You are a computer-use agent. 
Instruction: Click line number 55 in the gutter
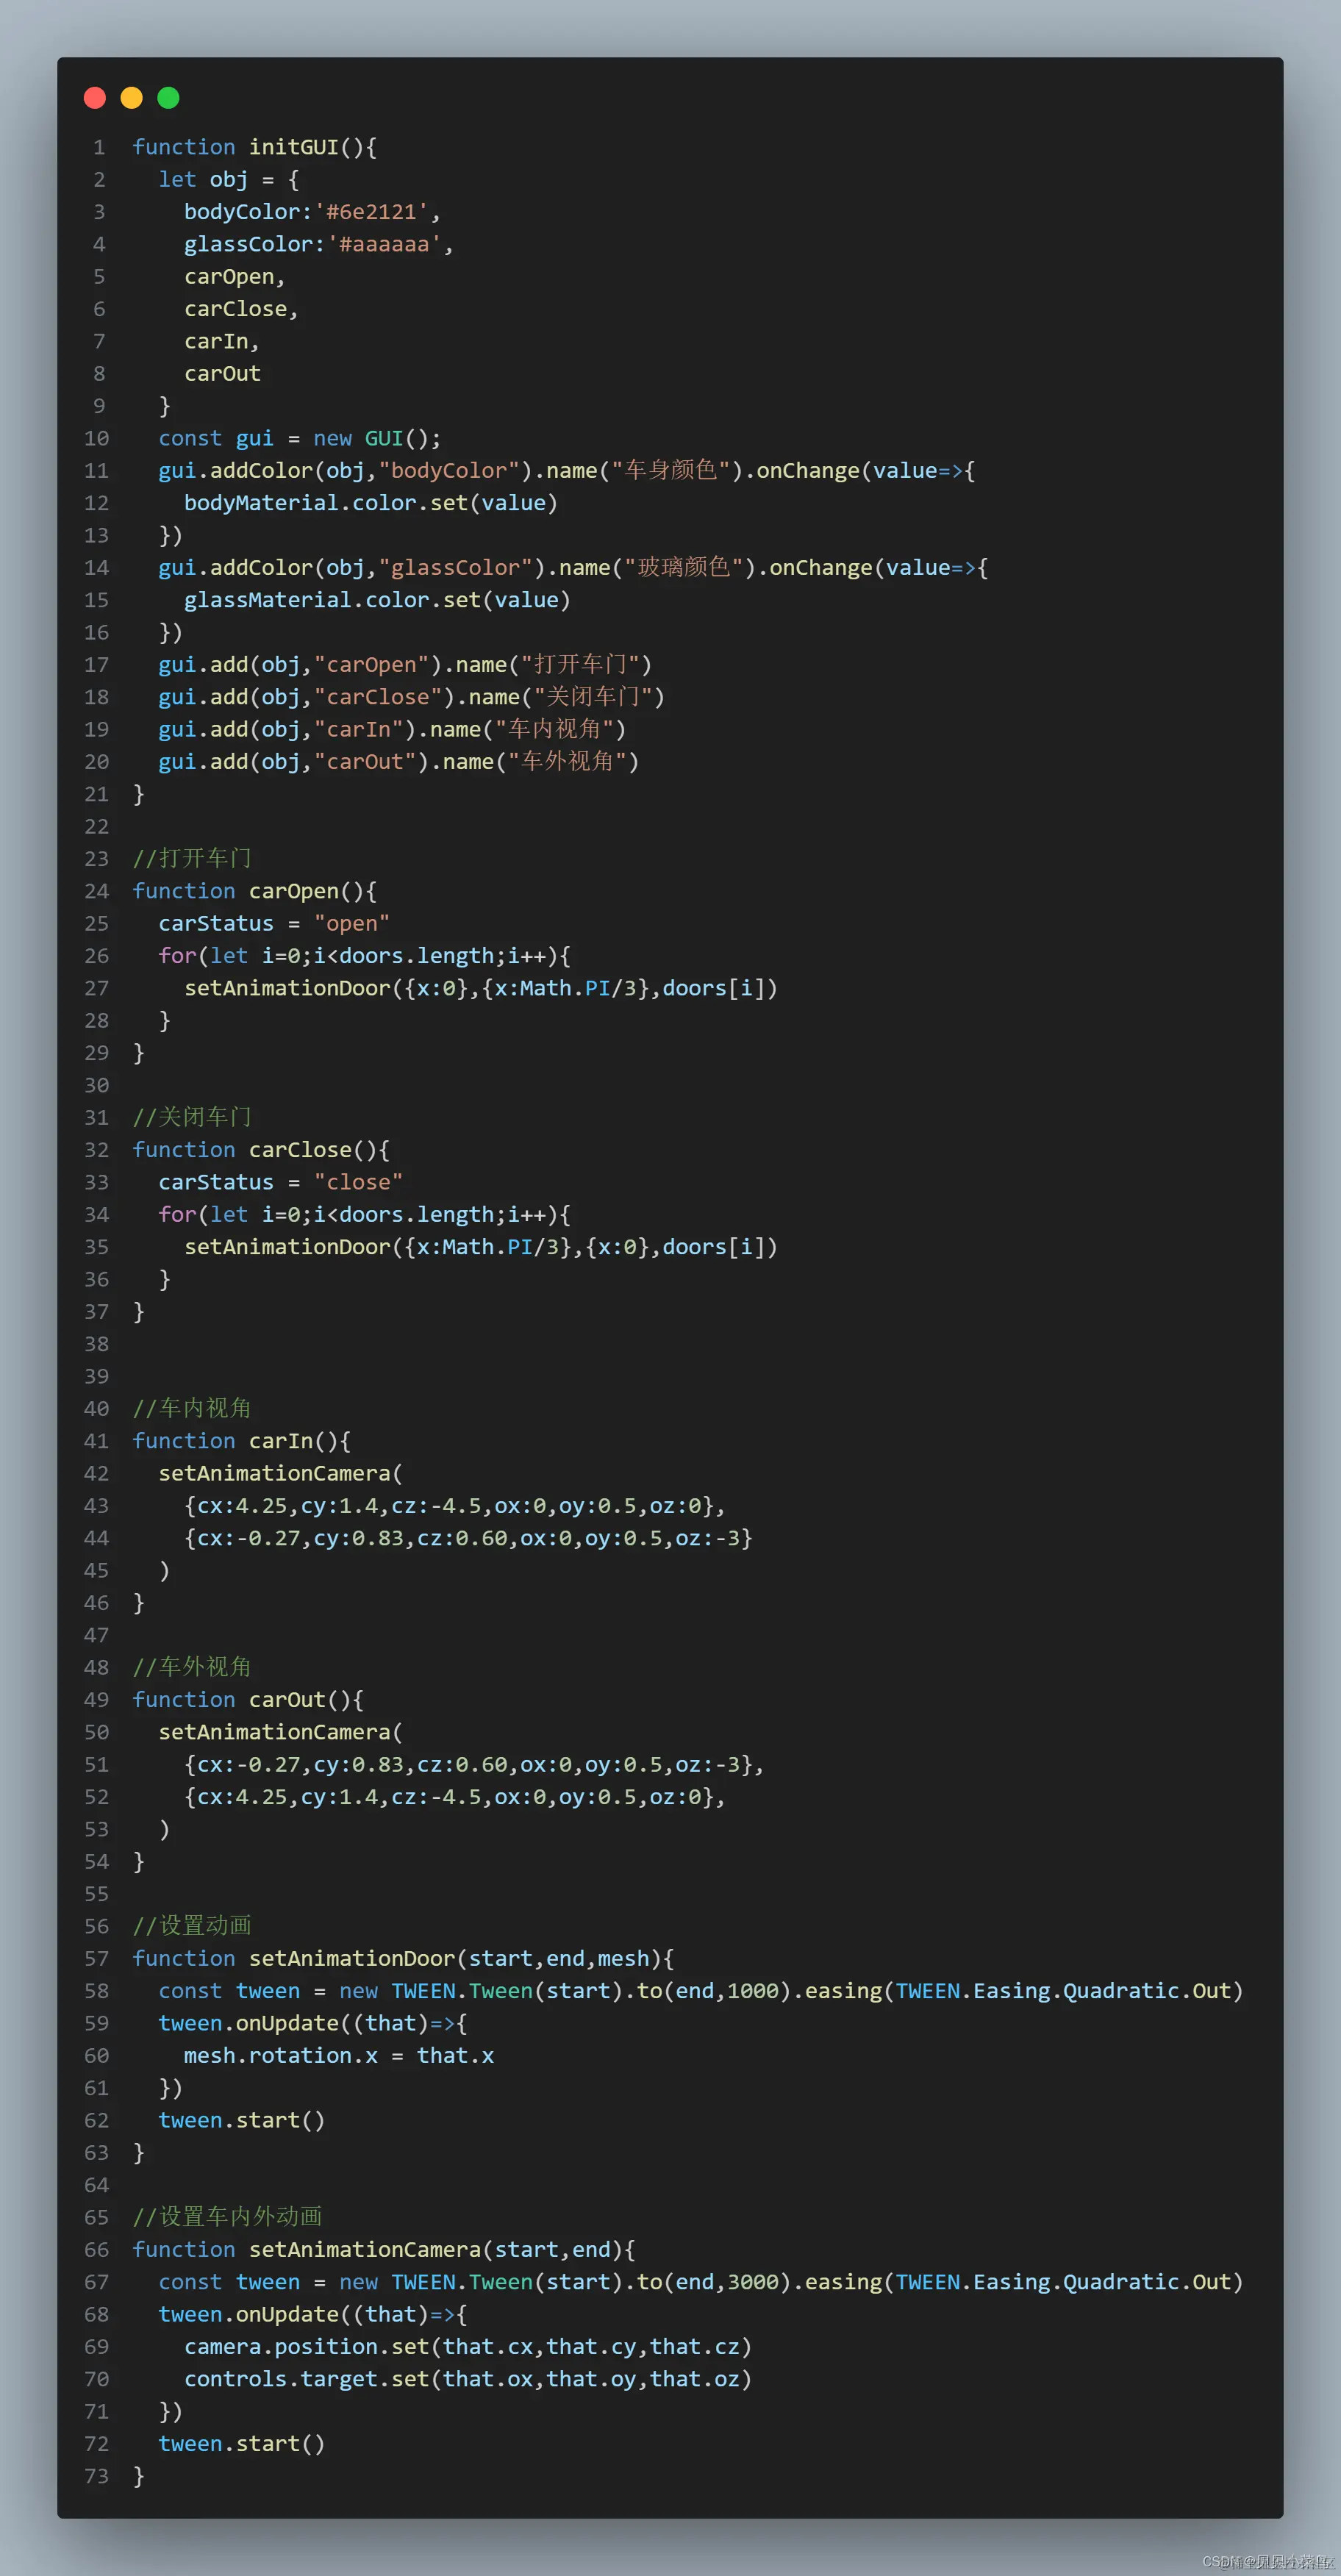coord(97,1894)
